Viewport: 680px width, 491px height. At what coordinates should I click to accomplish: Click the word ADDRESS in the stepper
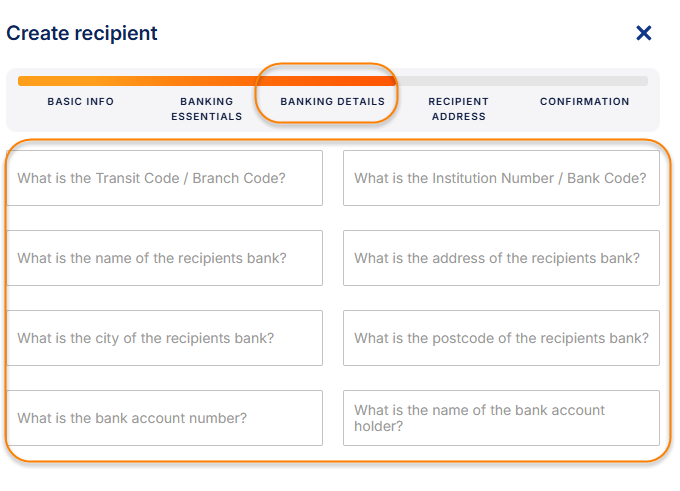[x=458, y=117]
